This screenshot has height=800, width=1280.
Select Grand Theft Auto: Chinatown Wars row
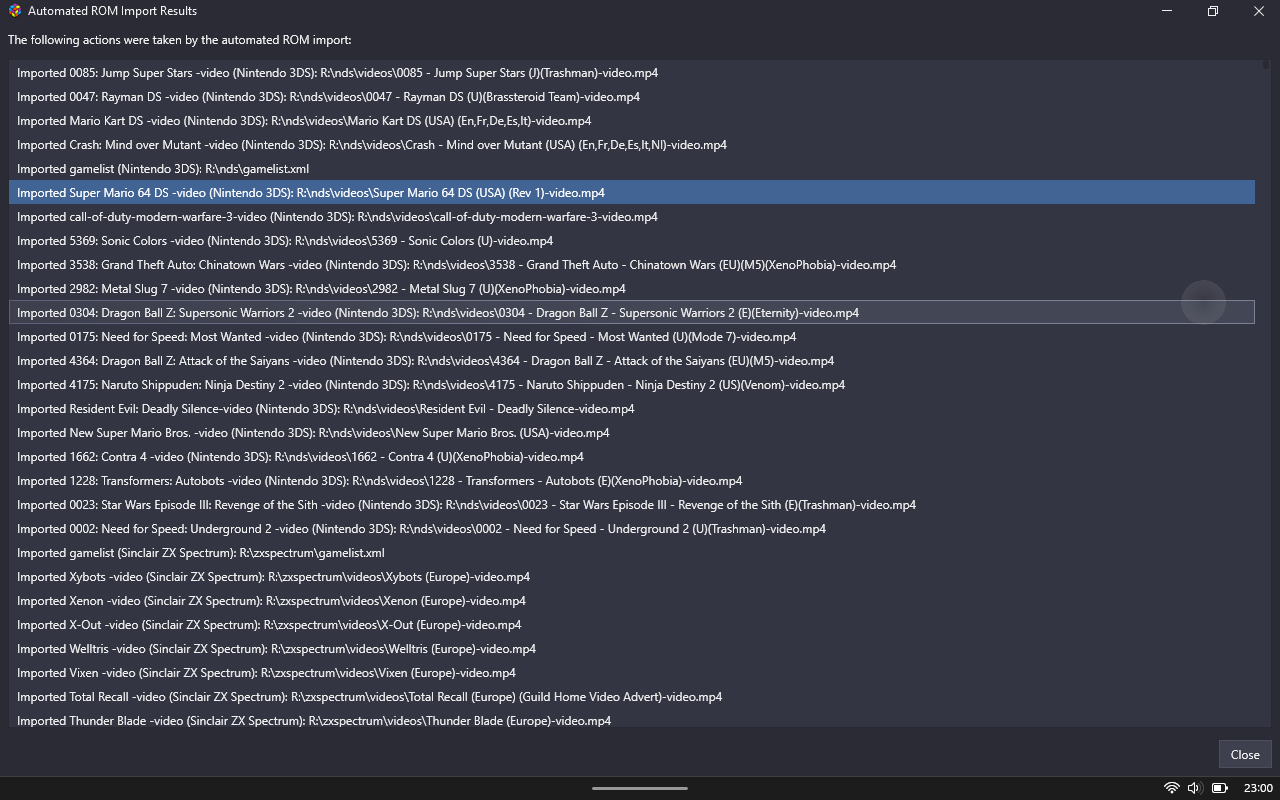pyautogui.click(x=632, y=265)
